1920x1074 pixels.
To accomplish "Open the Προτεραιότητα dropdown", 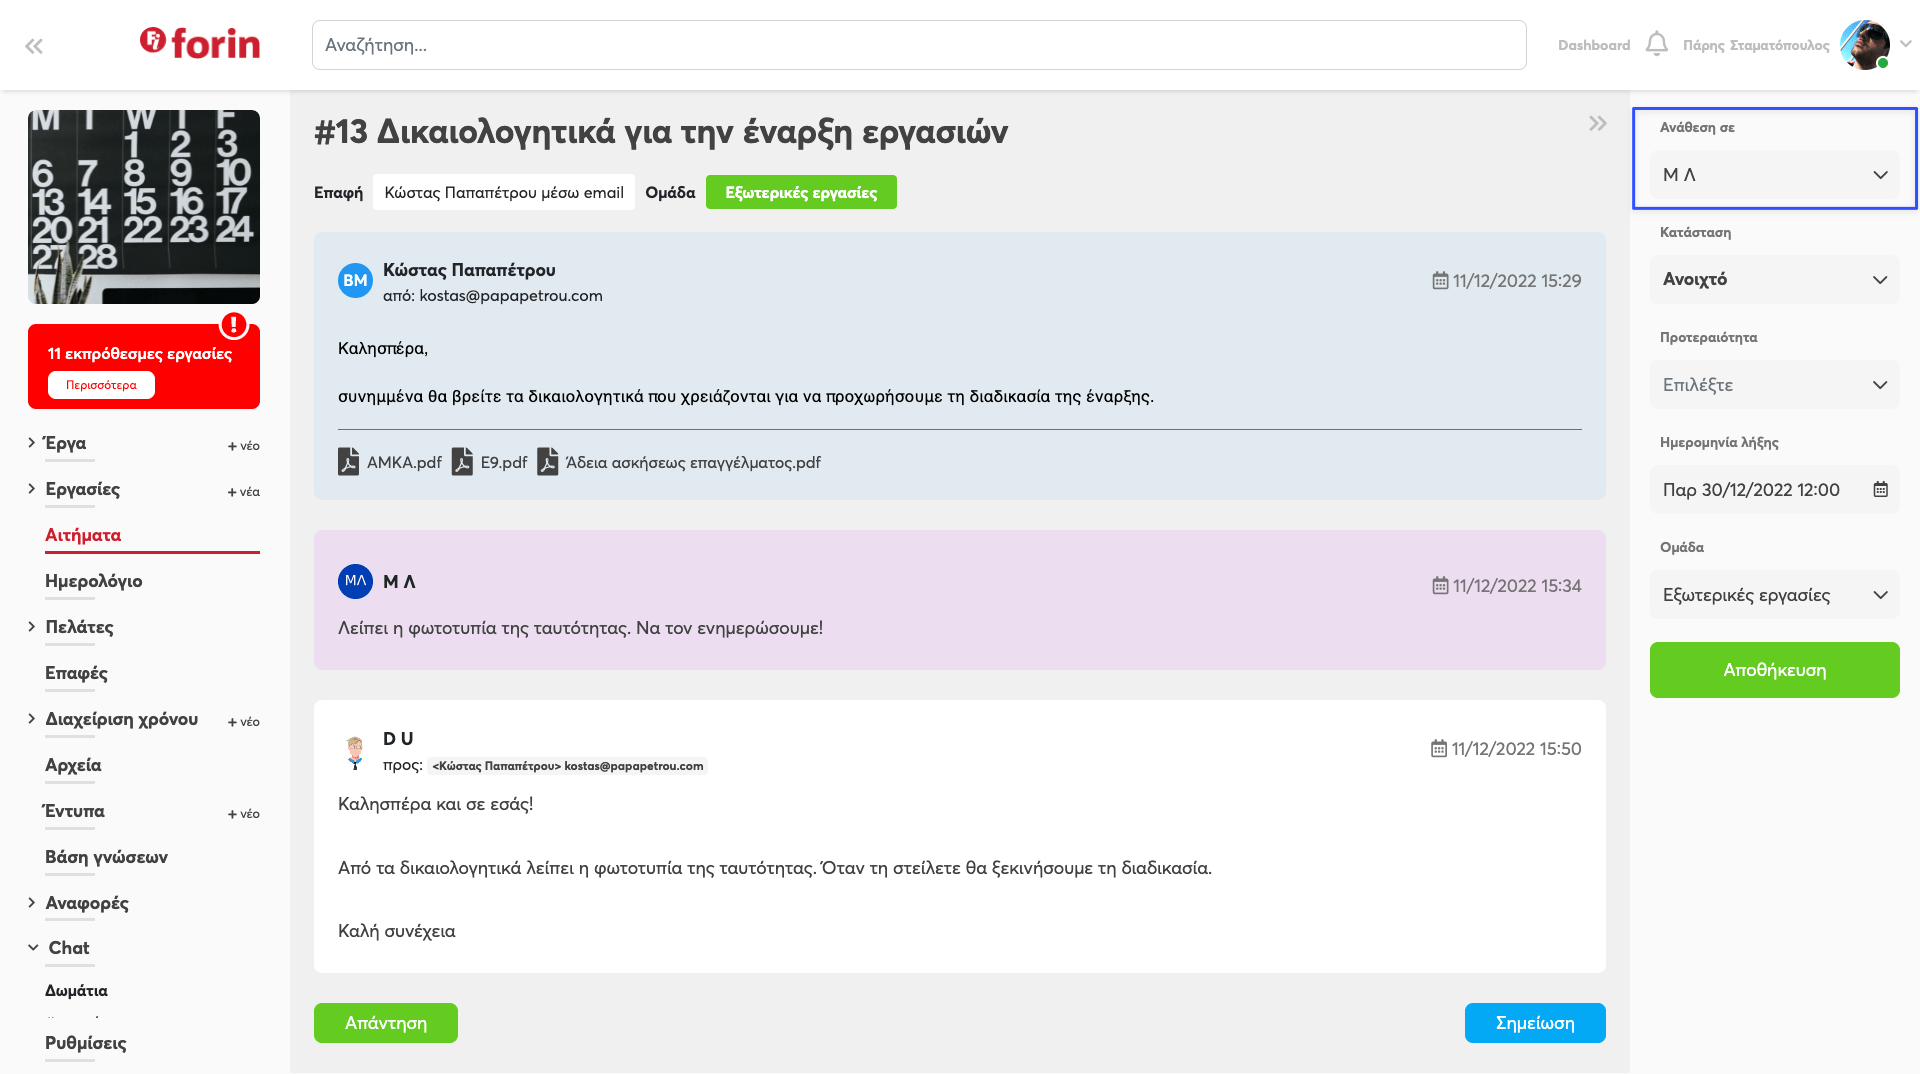I will point(1775,385).
